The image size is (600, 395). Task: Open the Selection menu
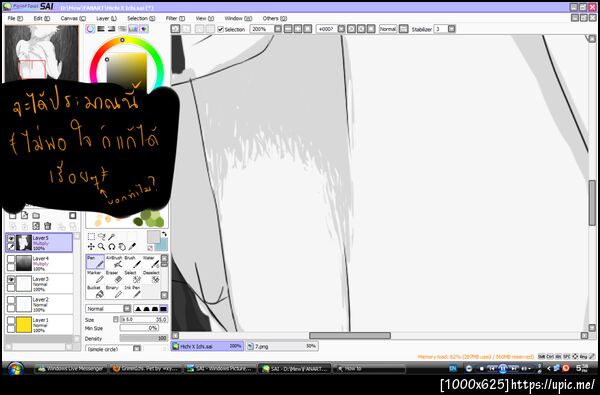[141, 18]
